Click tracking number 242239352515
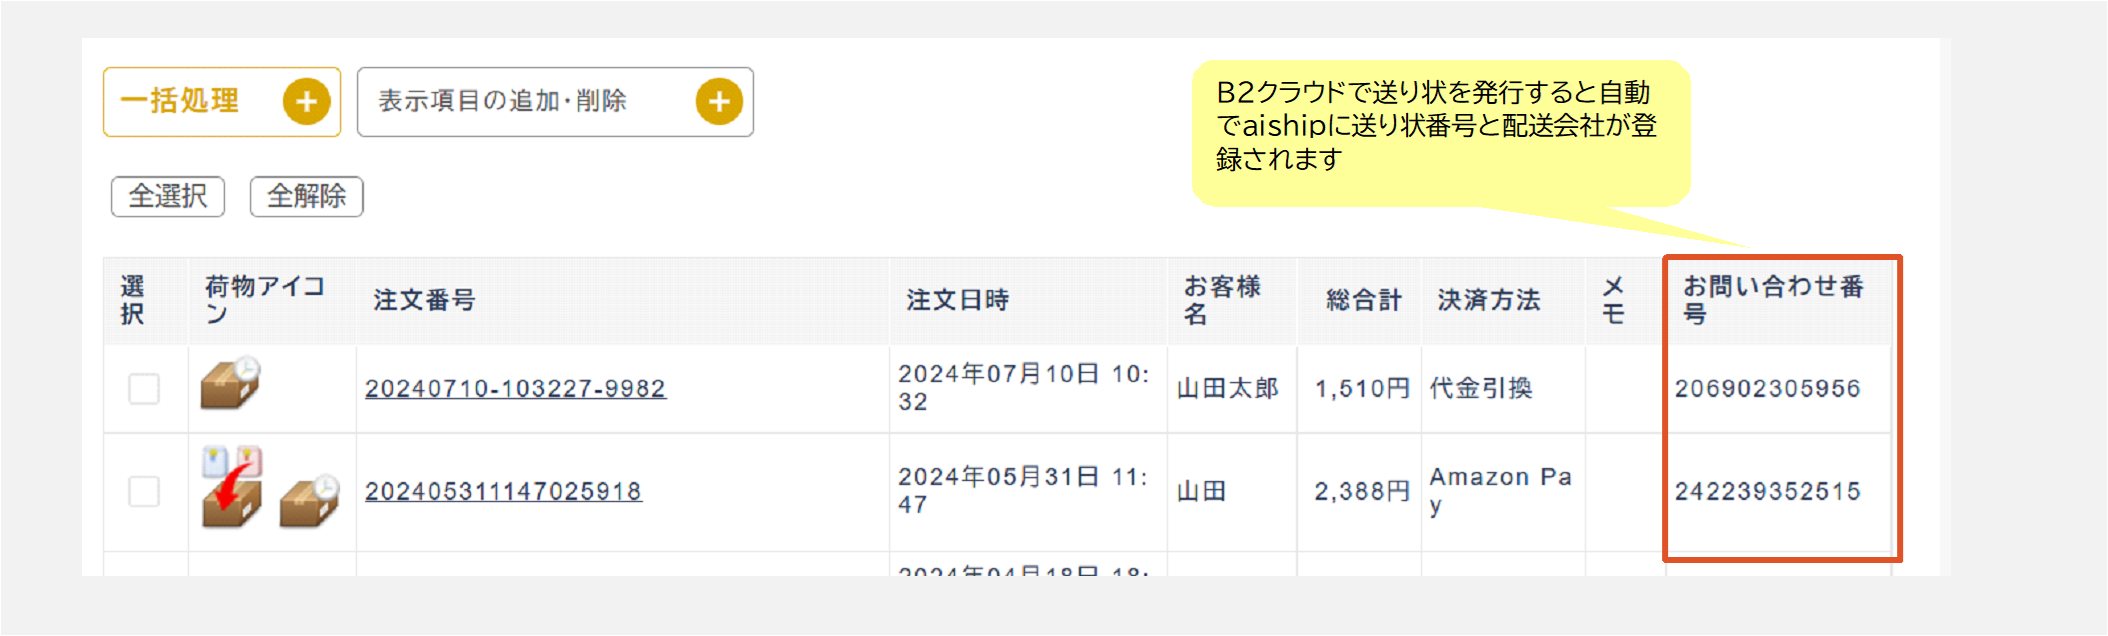2108x636 pixels. pyautogui.click(x=1767, y=492)
